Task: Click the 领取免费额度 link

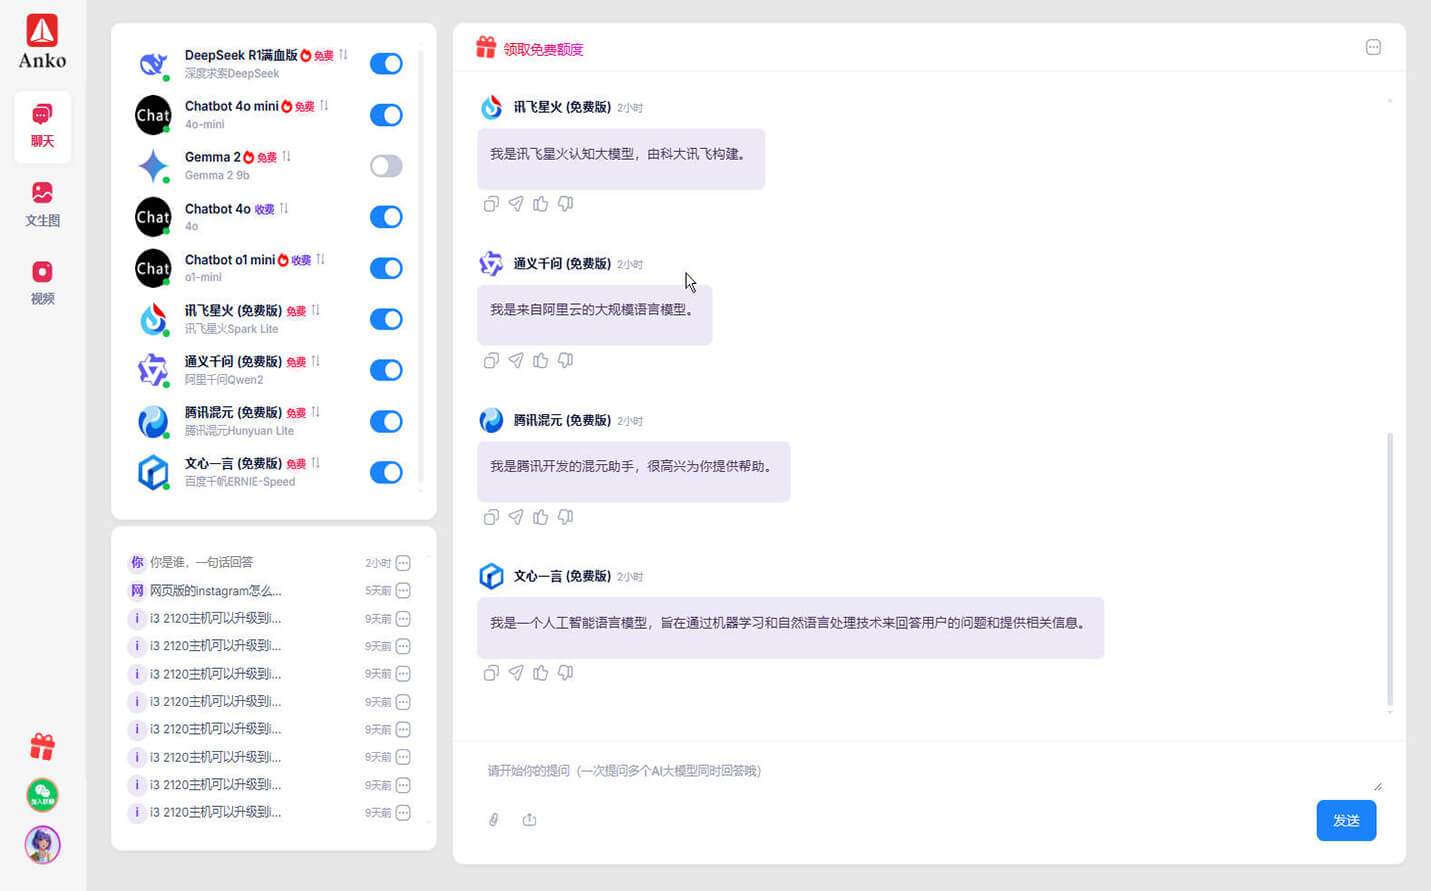Action: [543, 49]
